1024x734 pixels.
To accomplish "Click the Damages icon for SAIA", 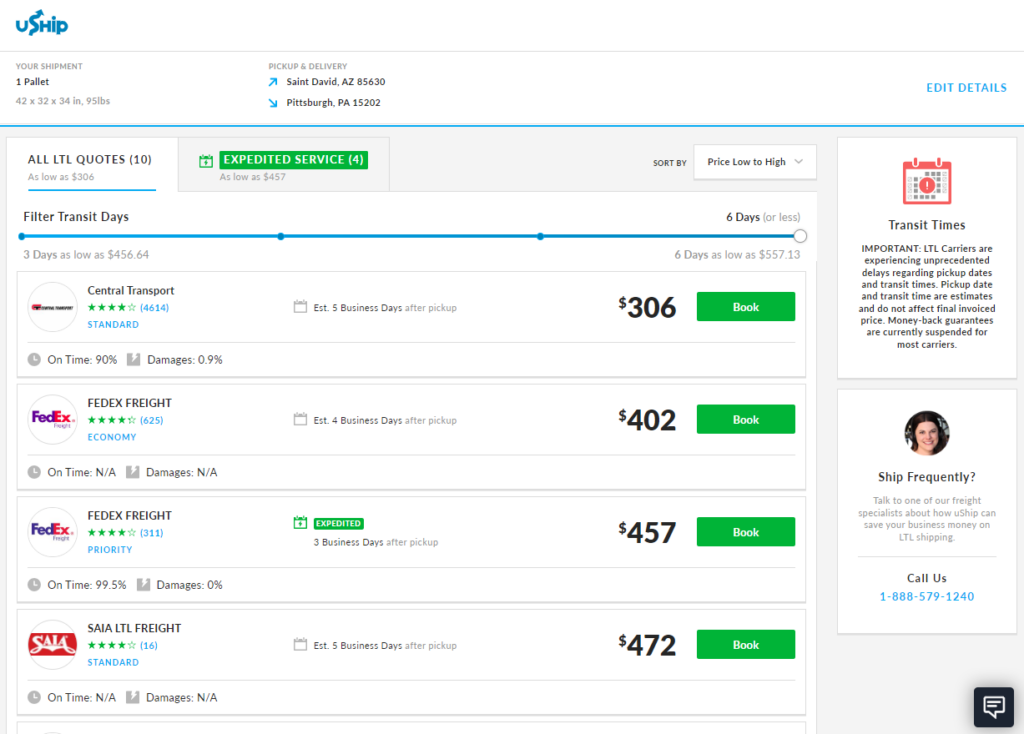I will point(133,697).
